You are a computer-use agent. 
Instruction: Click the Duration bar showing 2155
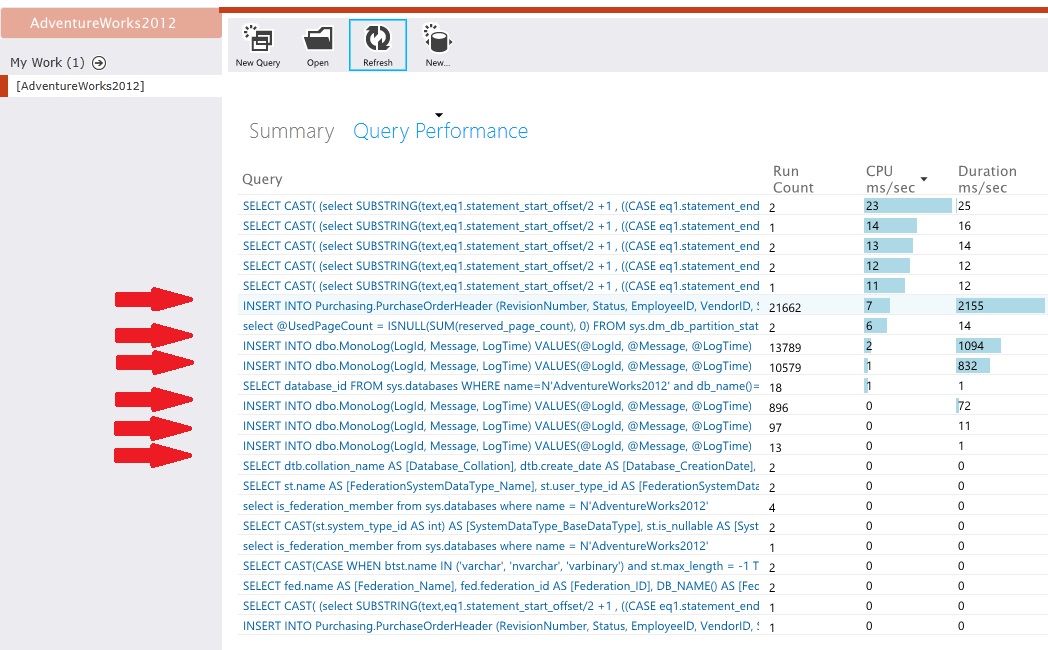pos(1000,306)
